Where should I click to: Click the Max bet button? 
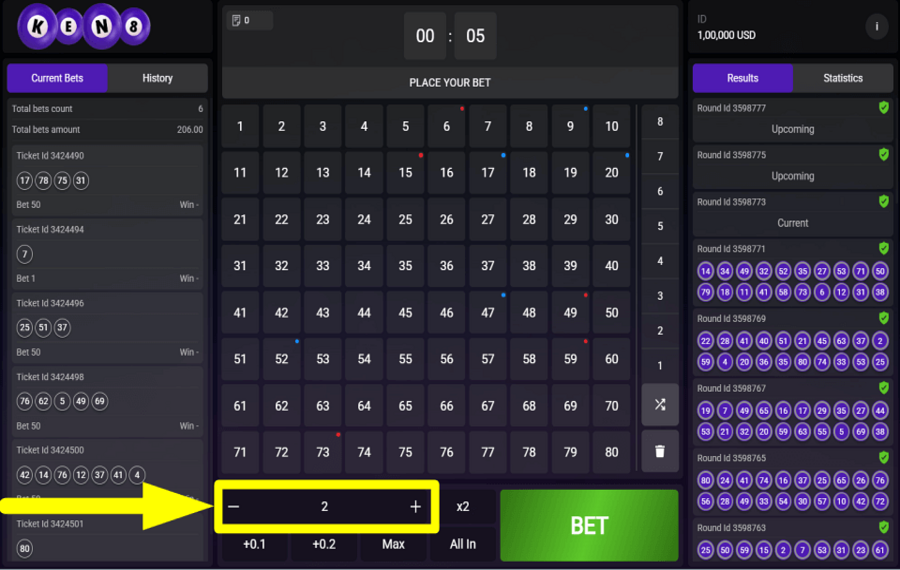393,544
